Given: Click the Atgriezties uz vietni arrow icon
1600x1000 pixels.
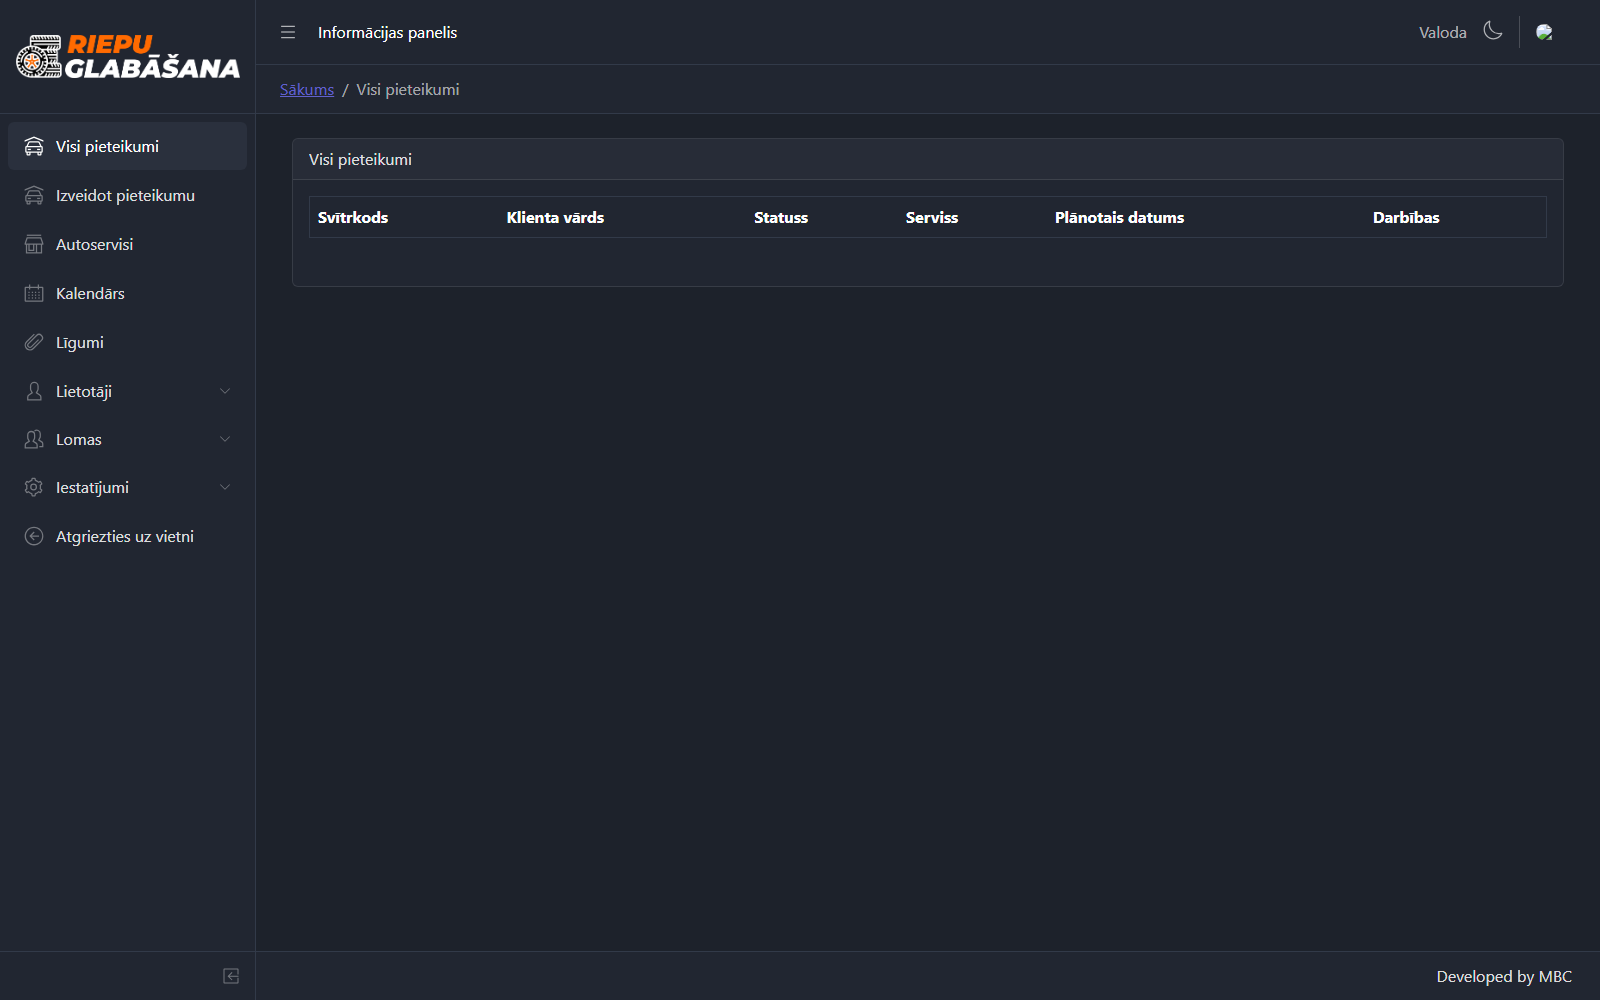Looking at the screenshot, I should [34, 536].
